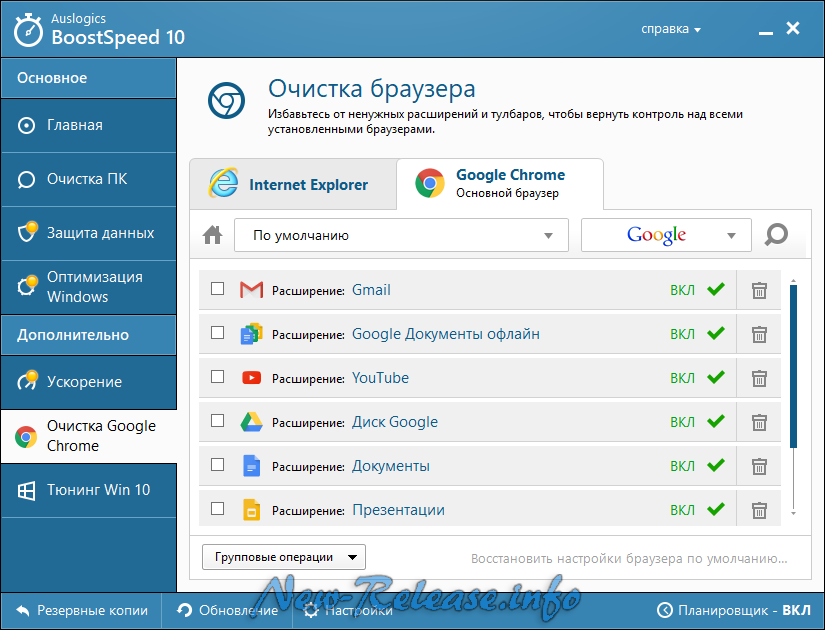Screen dimensions: 825x630
Task: Open the Google search engine dropdown
Action: pos(666,235)
